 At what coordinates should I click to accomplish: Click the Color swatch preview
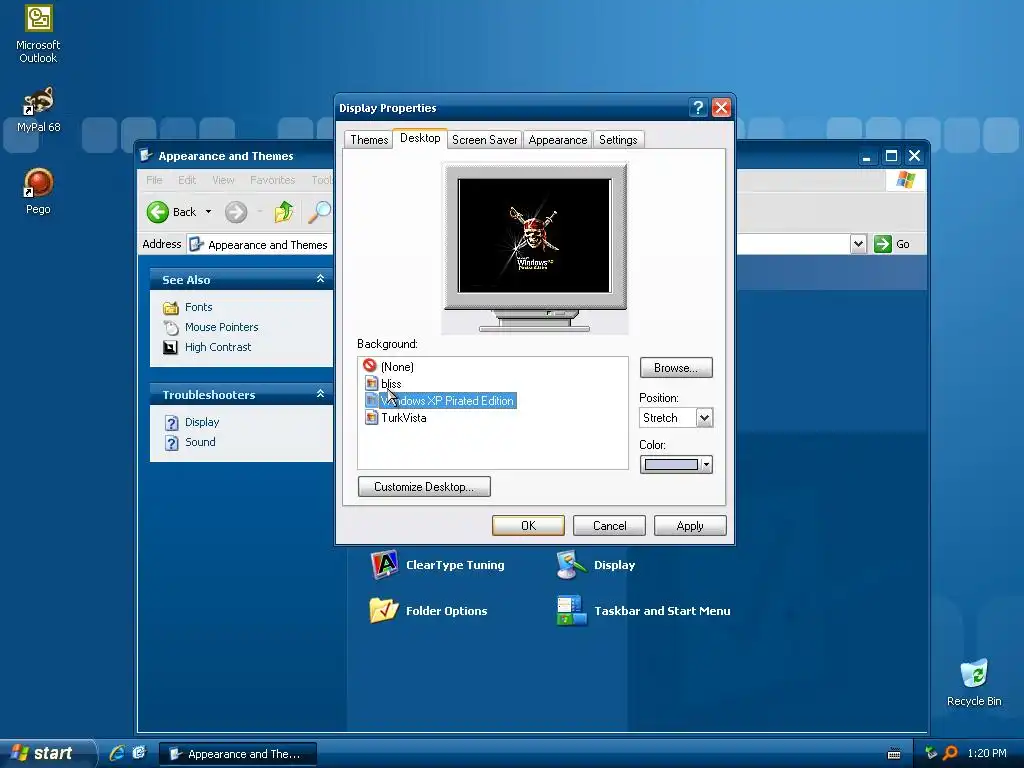(x=671, y=465)
